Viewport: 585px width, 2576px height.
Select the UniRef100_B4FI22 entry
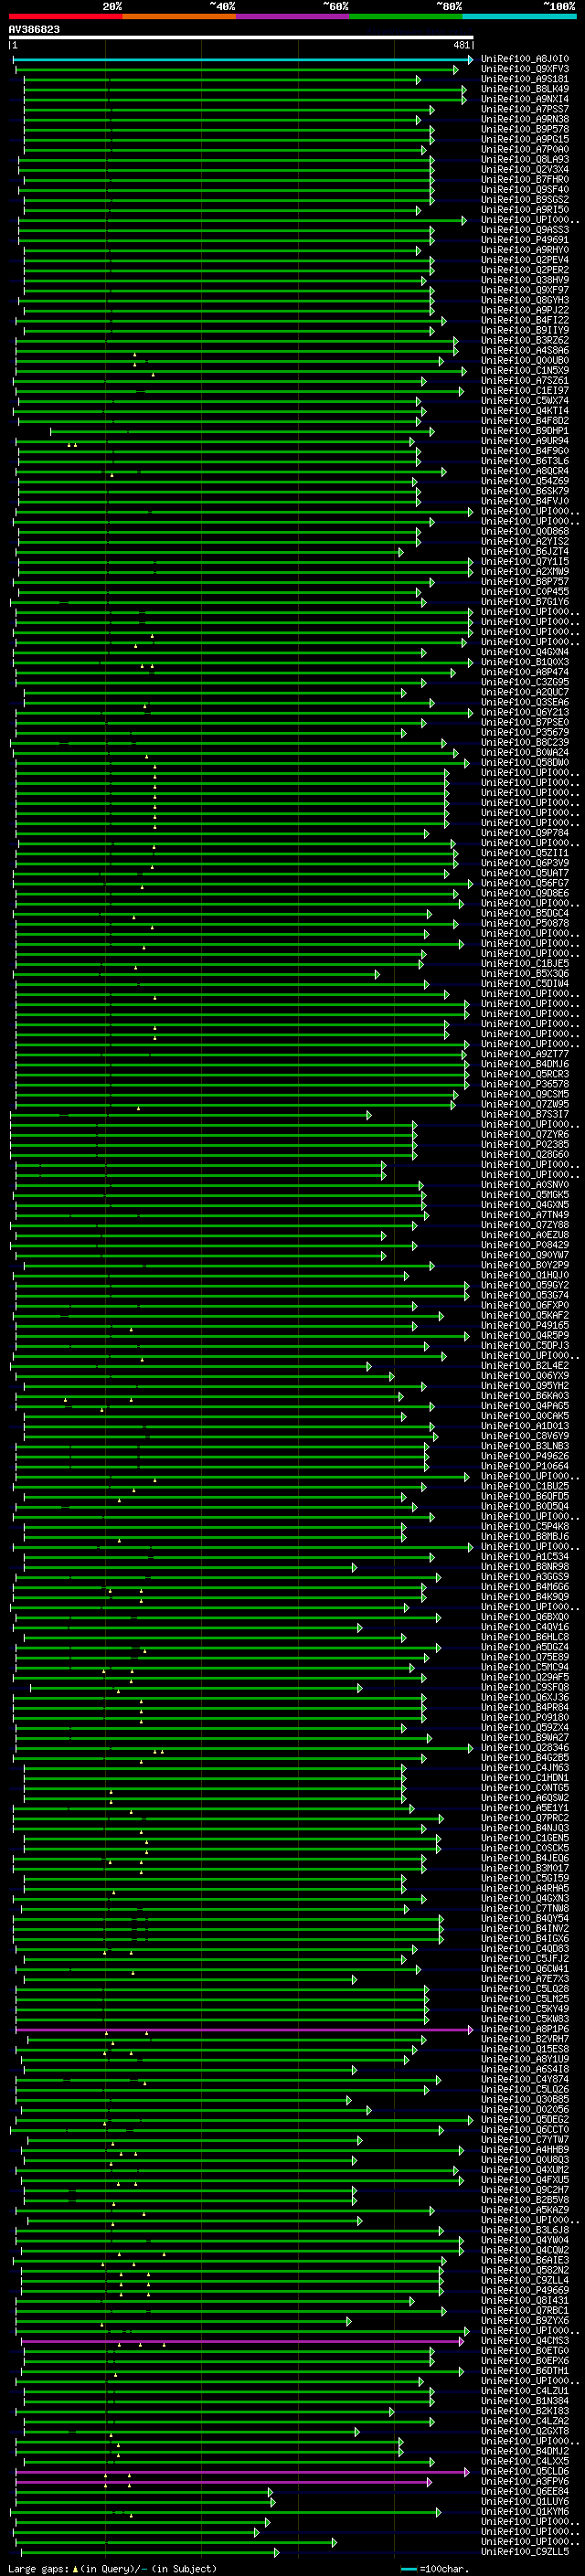click(525, 320)
